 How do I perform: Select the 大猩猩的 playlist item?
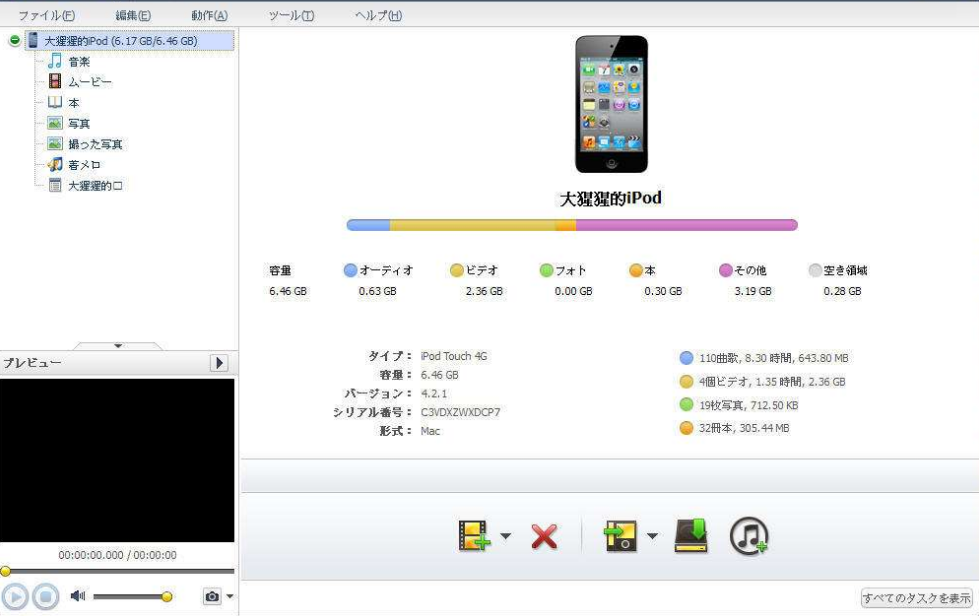pos(95,185)
